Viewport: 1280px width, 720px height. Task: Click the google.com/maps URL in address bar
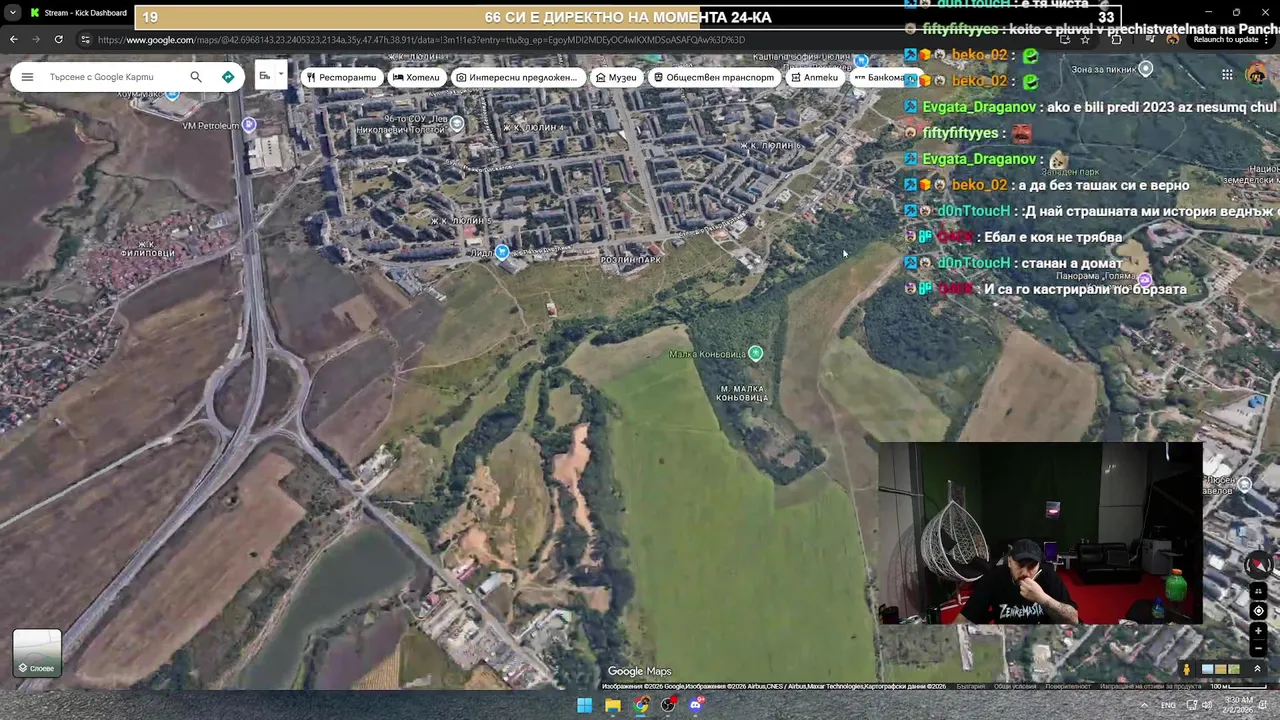tap(421, 40)
